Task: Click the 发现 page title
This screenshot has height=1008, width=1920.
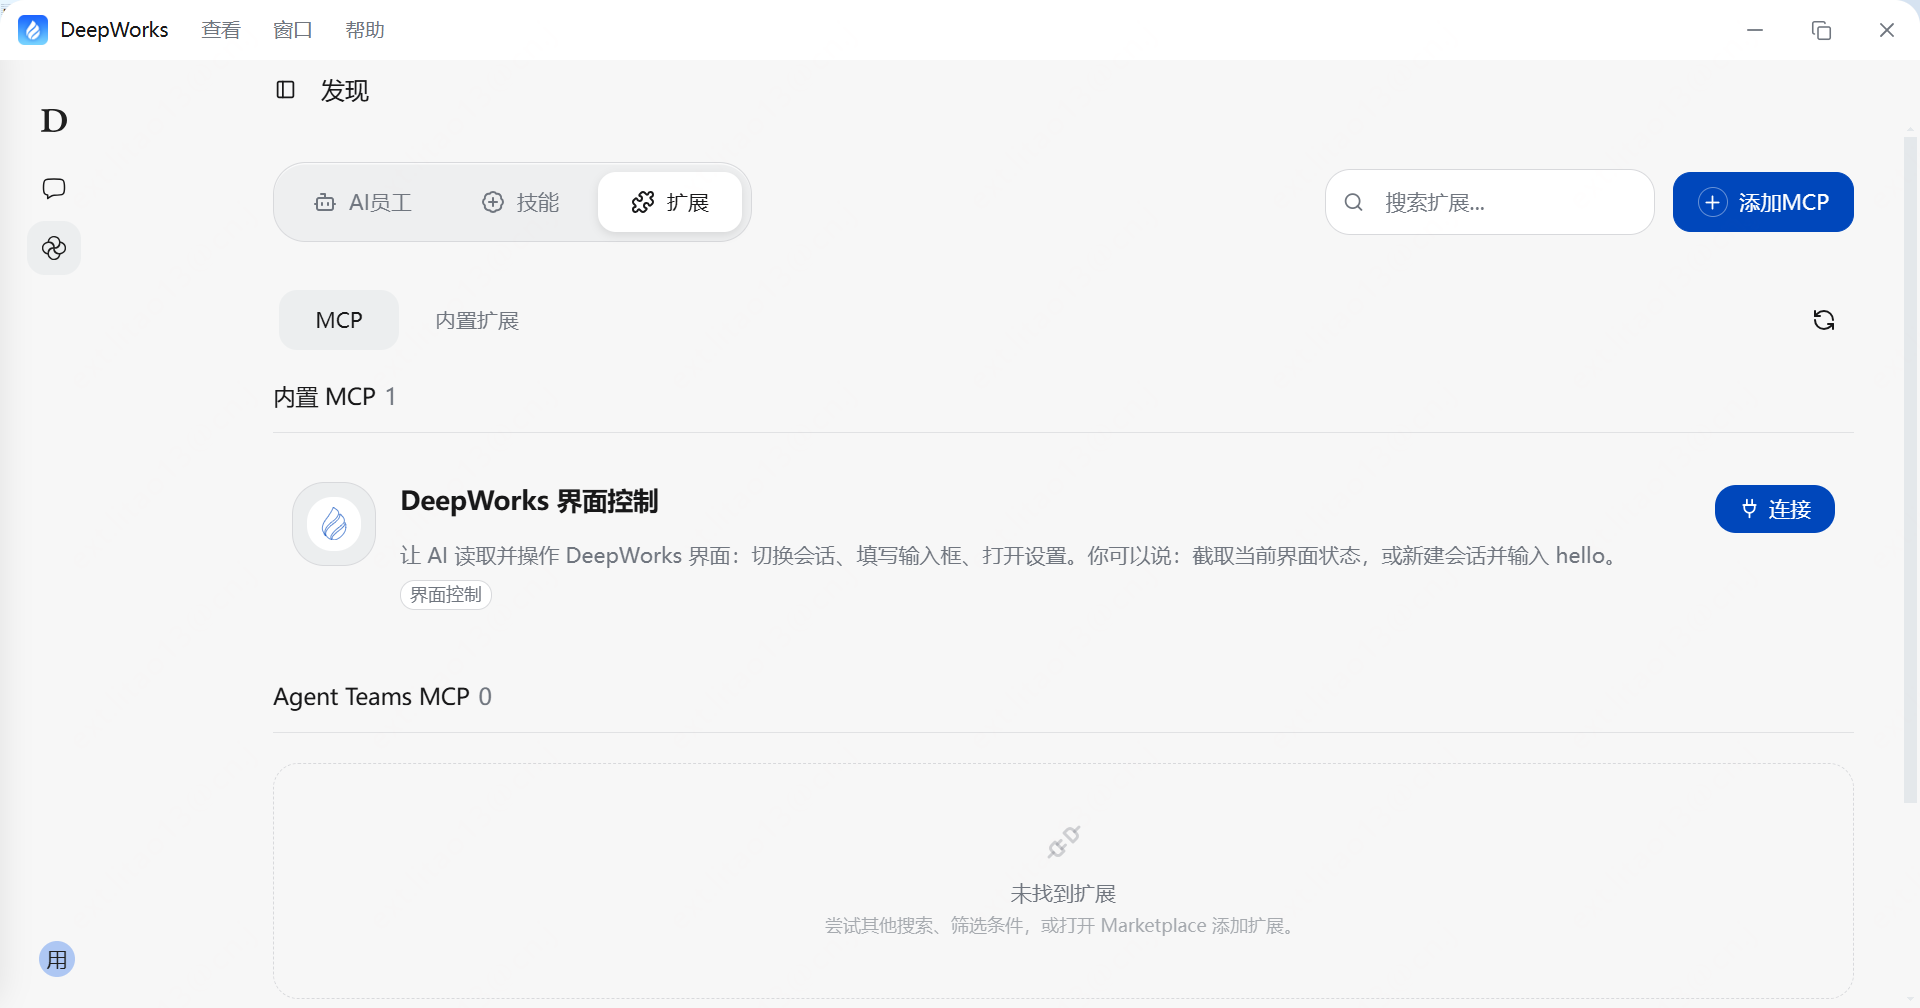Action: (x=345, y=91)
